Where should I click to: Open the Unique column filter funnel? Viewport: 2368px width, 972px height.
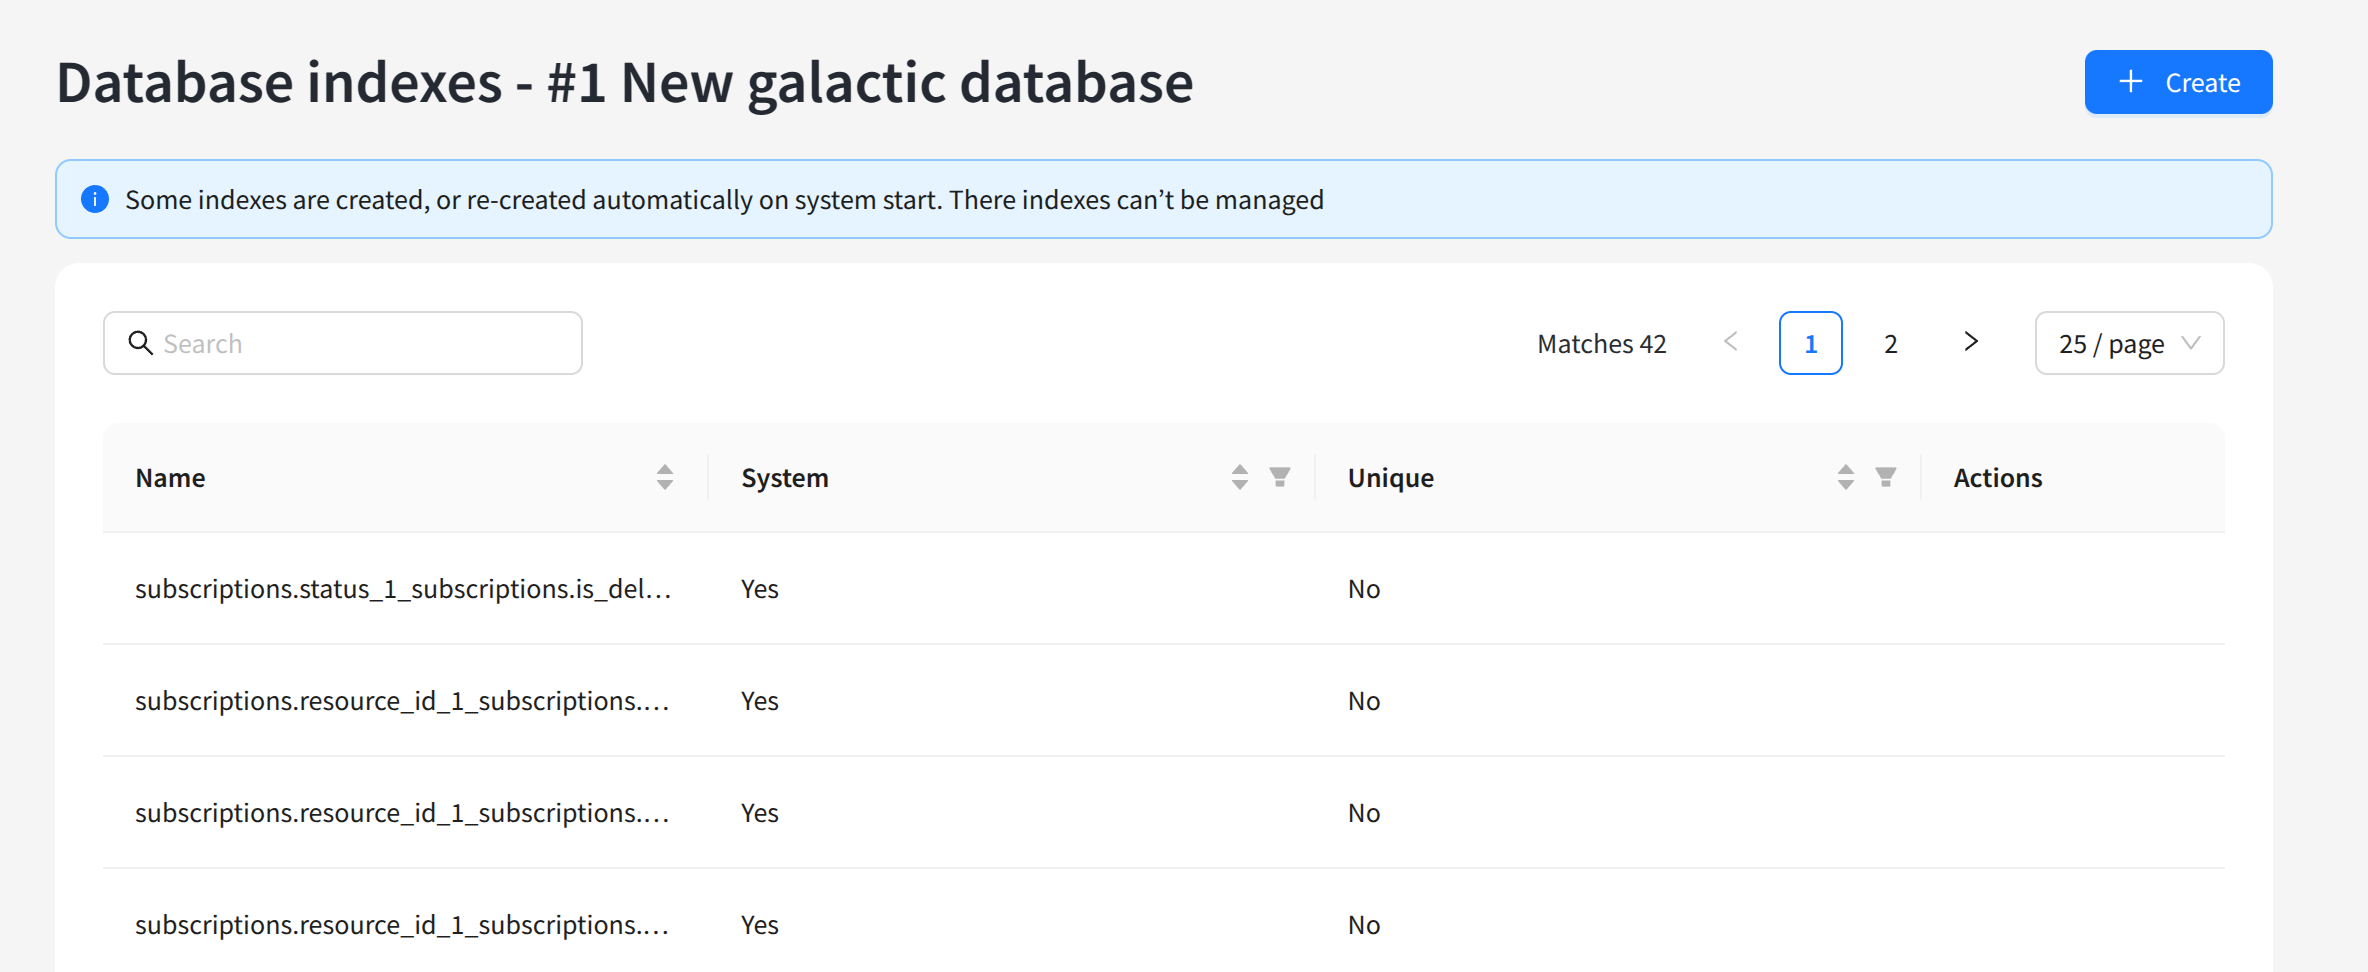[x=1886, y=477]
